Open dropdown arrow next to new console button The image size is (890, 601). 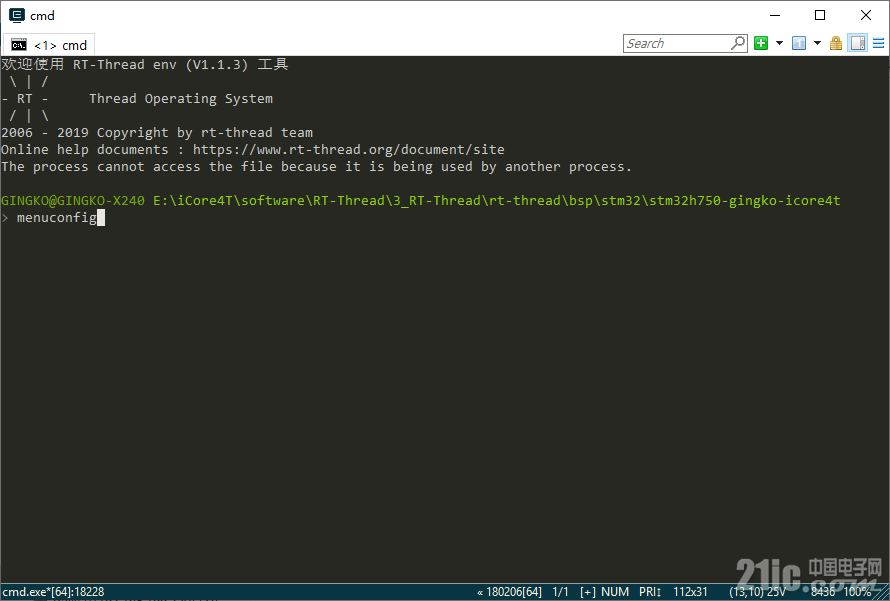pos(779,43)
